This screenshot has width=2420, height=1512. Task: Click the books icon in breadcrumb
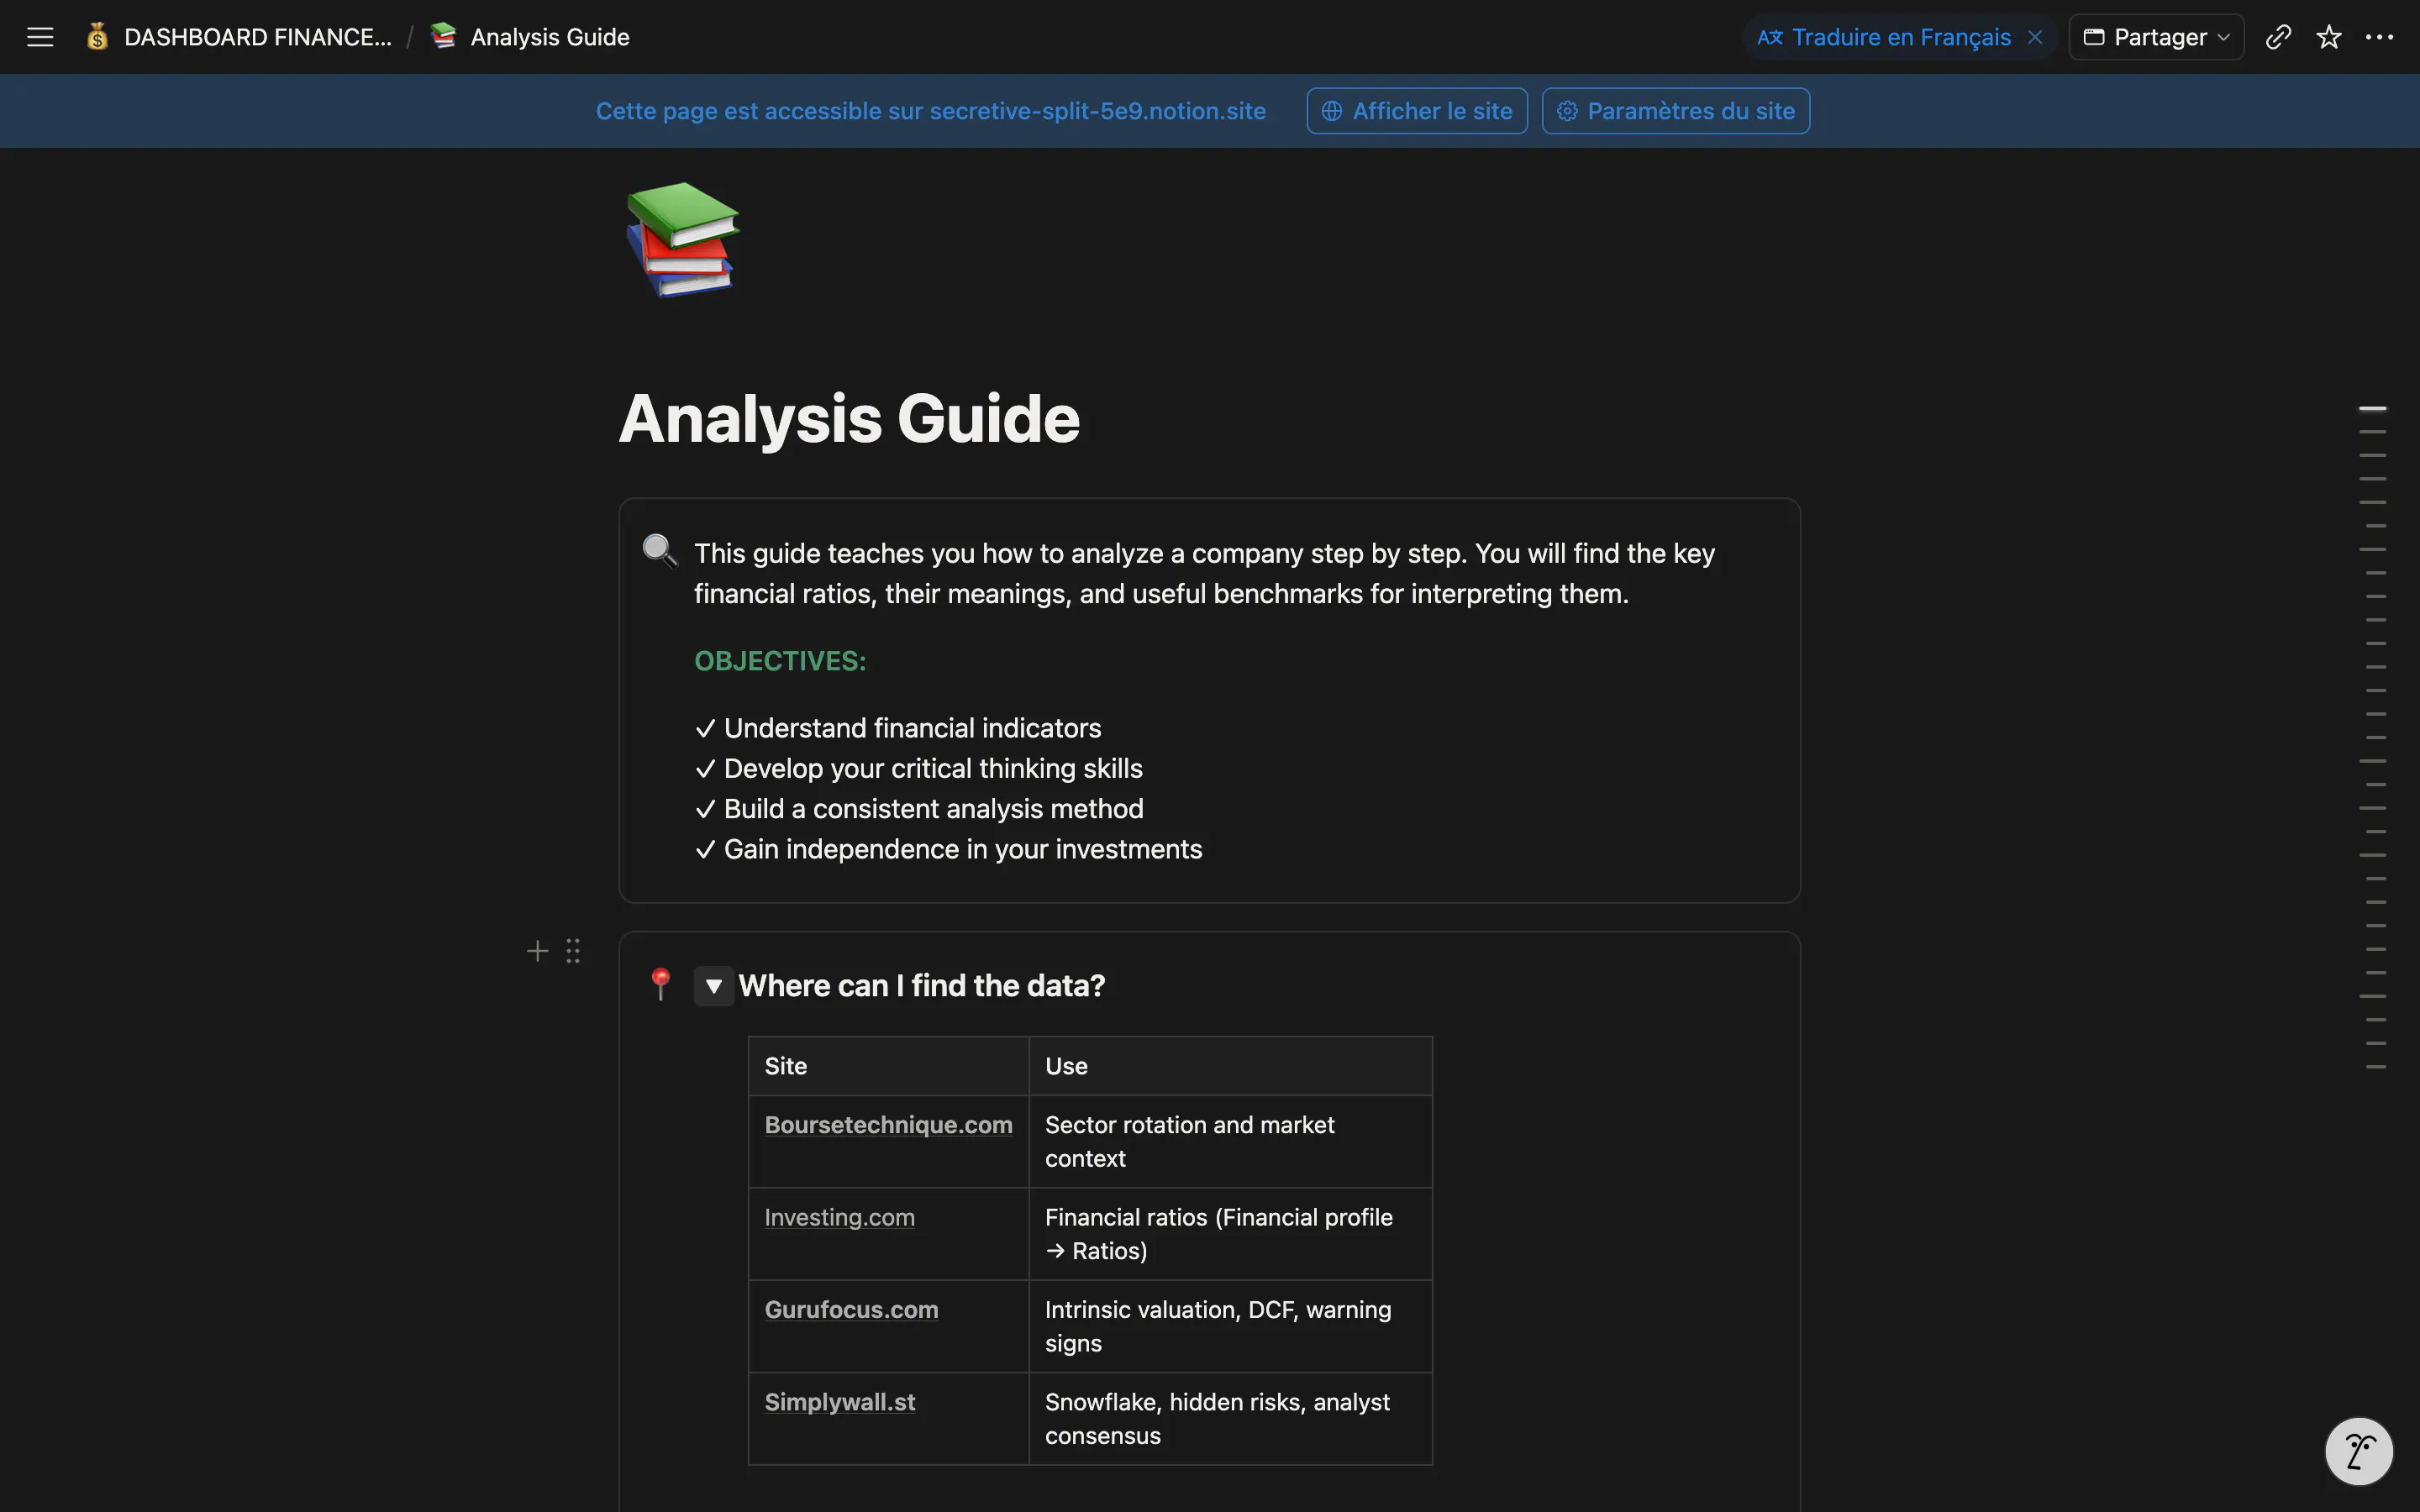pyautogui.click(x=443, y=37)
